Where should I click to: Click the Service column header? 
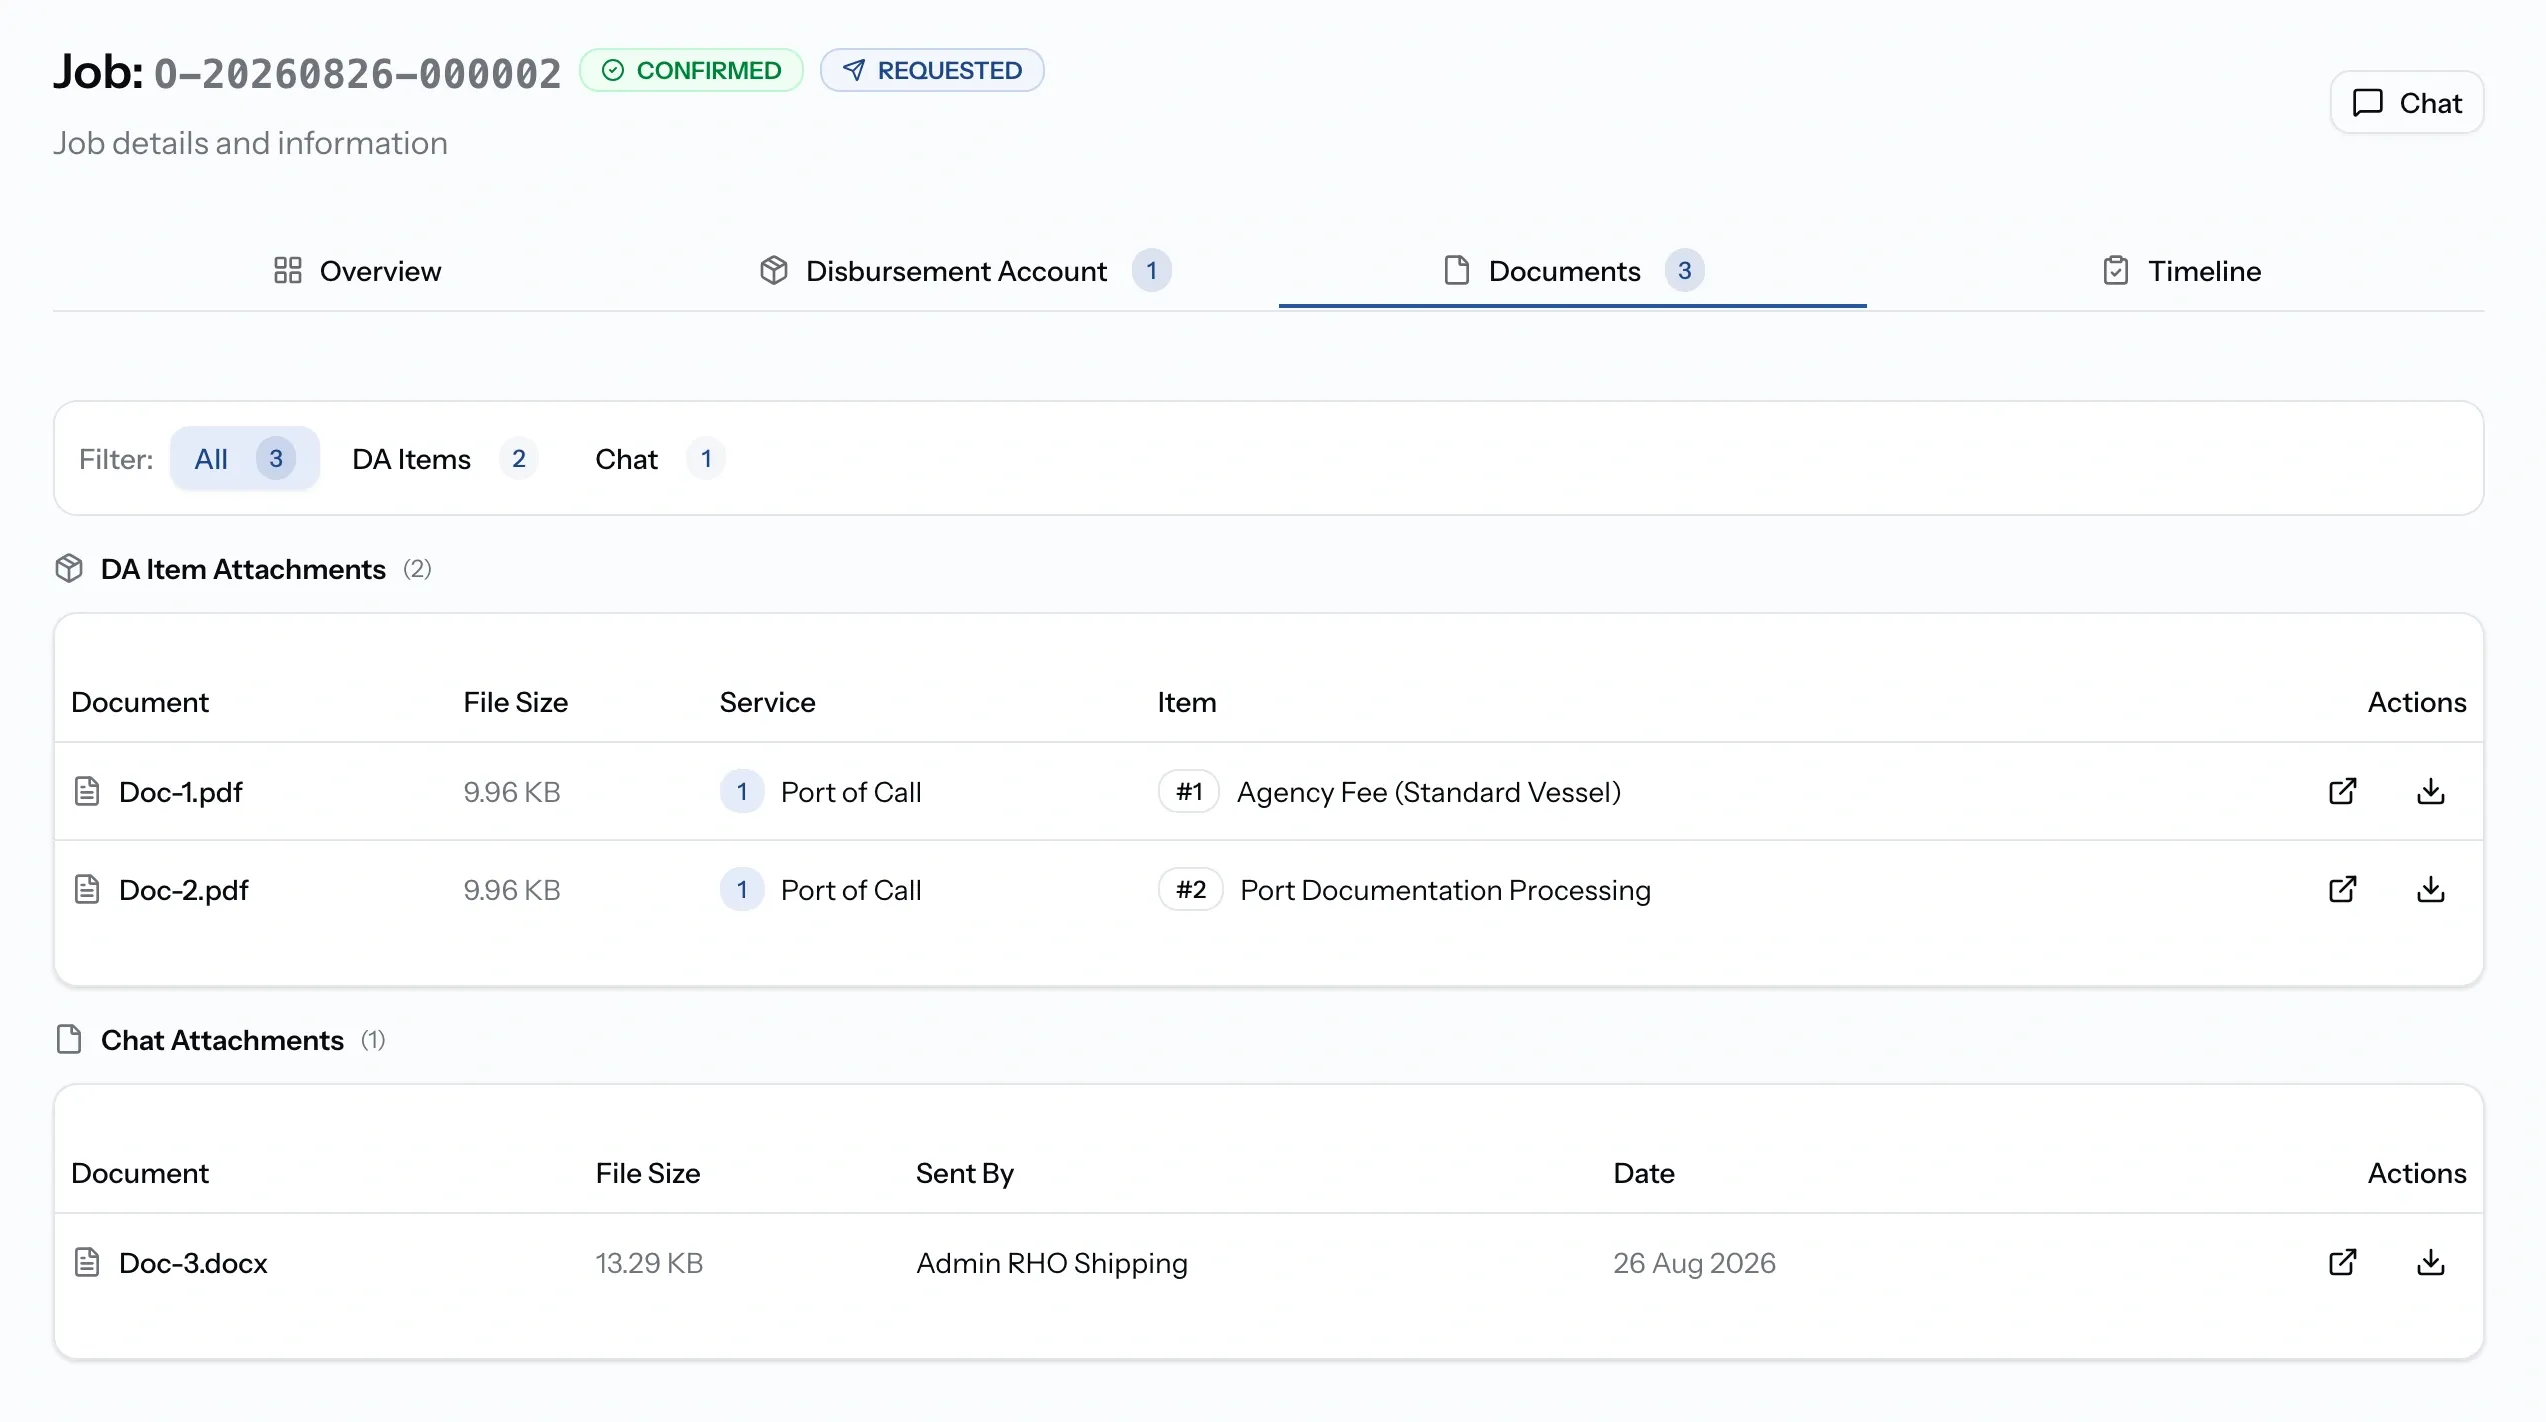(767, 702)
